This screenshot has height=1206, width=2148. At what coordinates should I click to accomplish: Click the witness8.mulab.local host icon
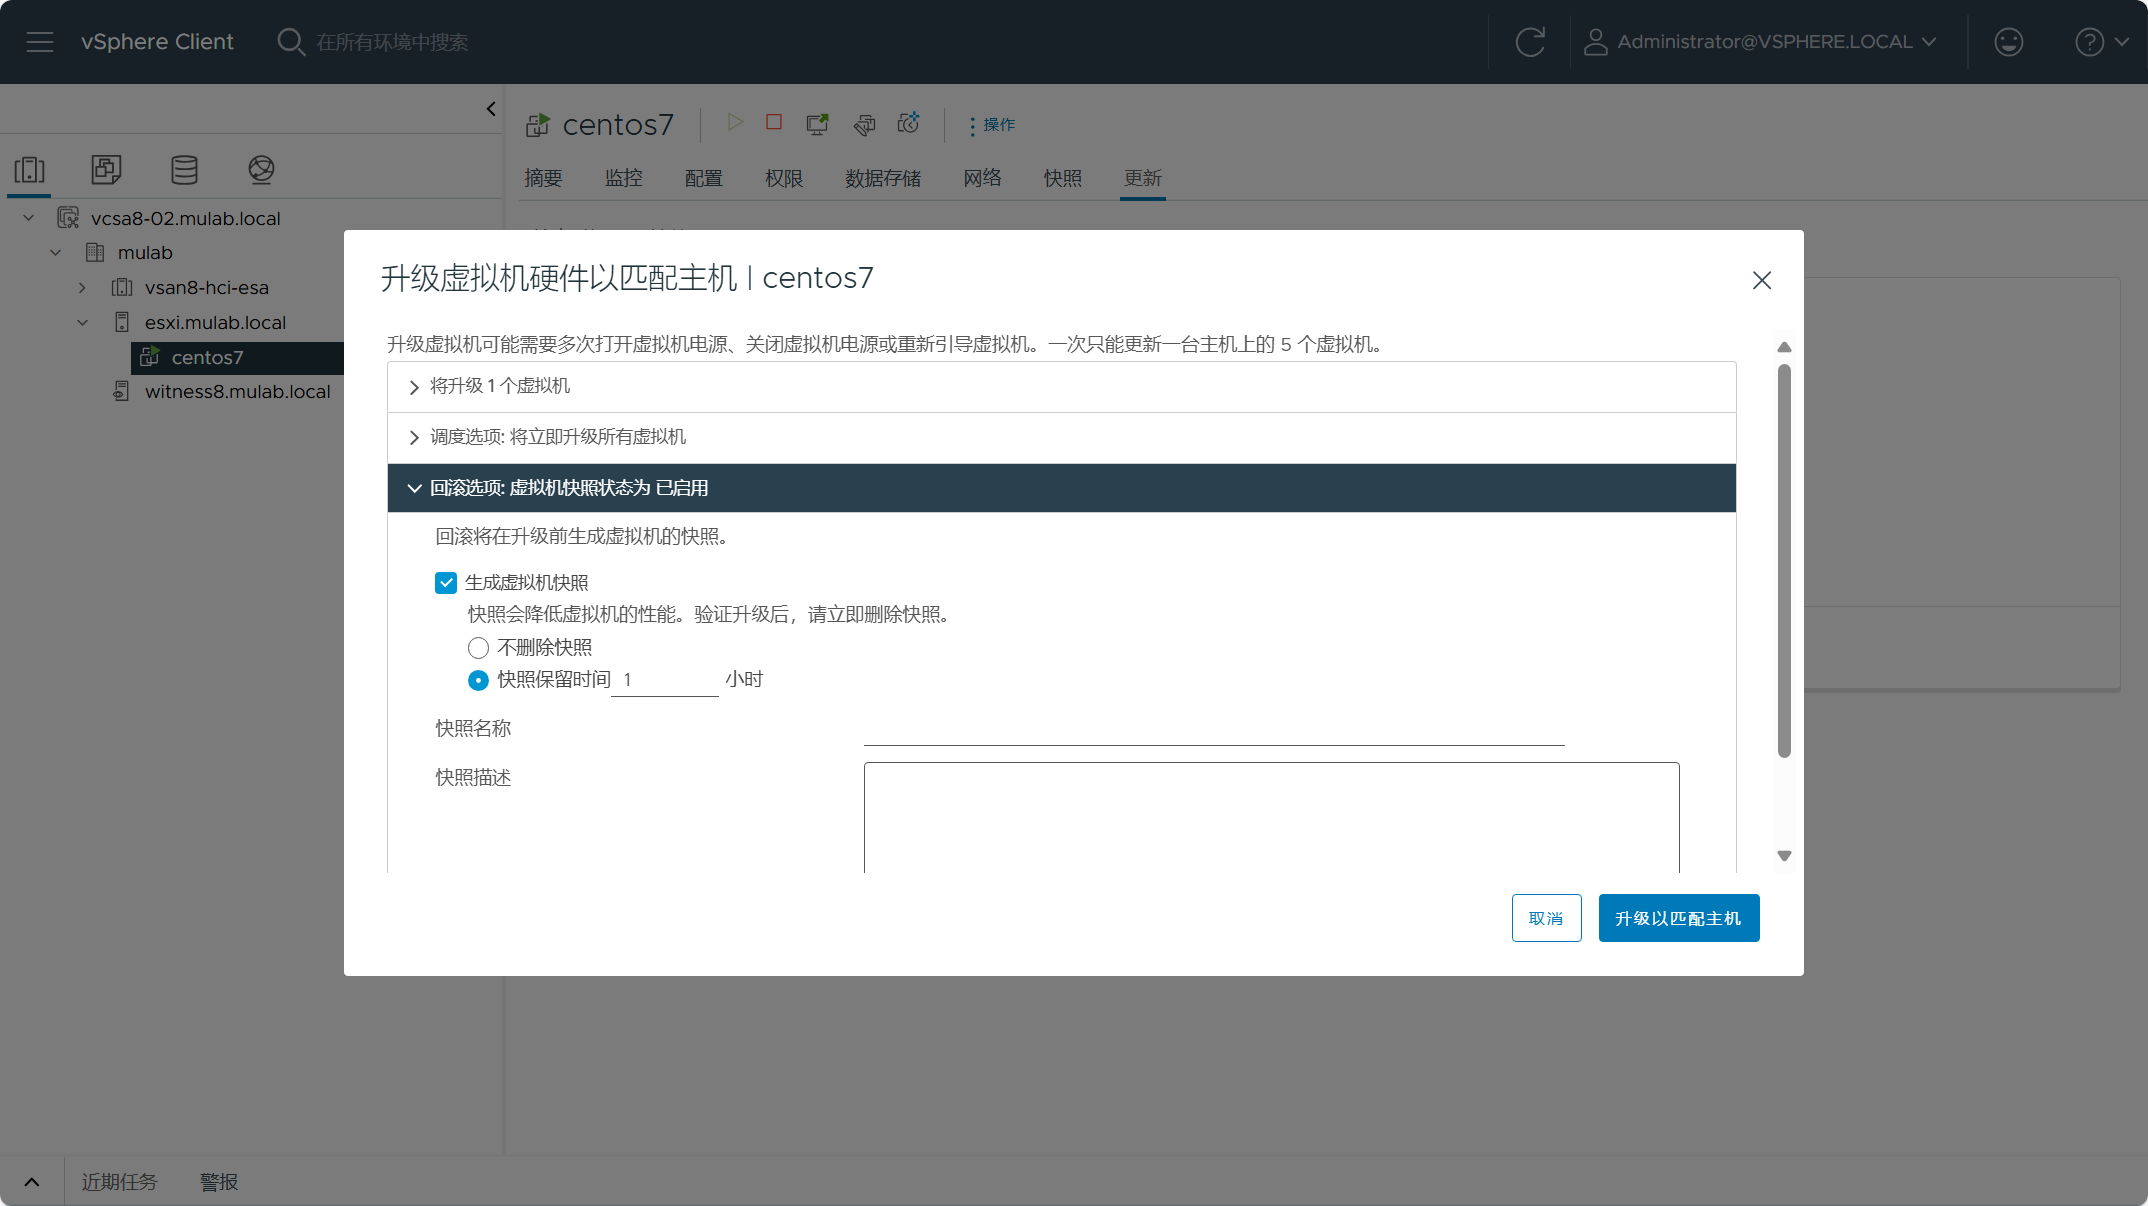pyautogui.click(x=121, y=391)
